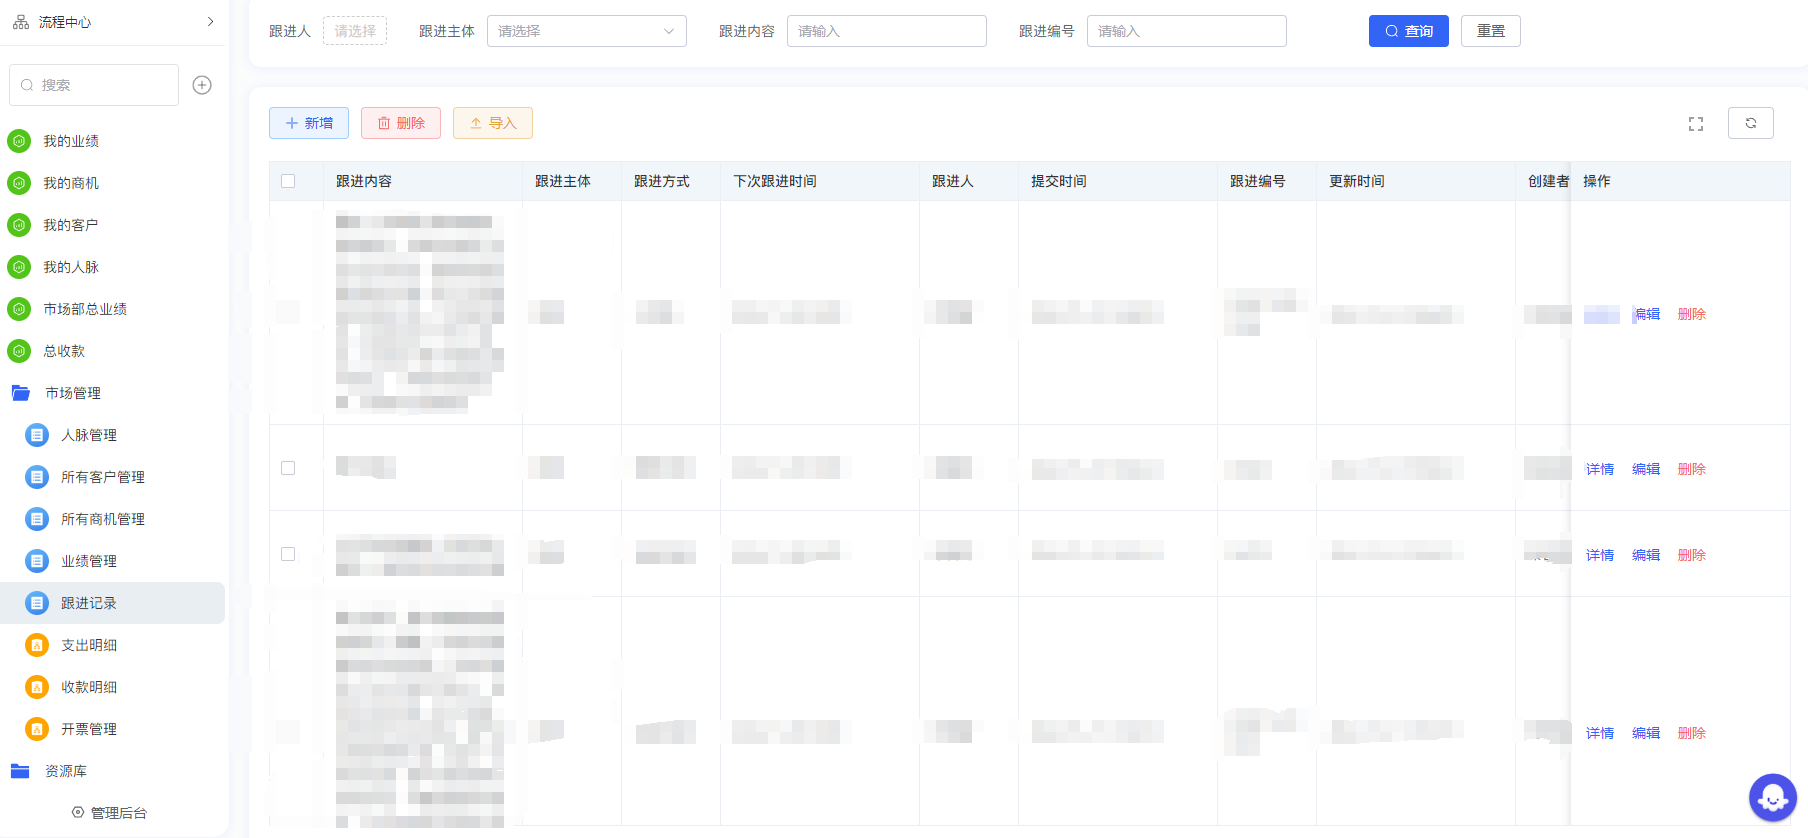Click the green icon next to 我的业绩
The height and width of the screenshot is (838, 1808).
pos(19,141)
